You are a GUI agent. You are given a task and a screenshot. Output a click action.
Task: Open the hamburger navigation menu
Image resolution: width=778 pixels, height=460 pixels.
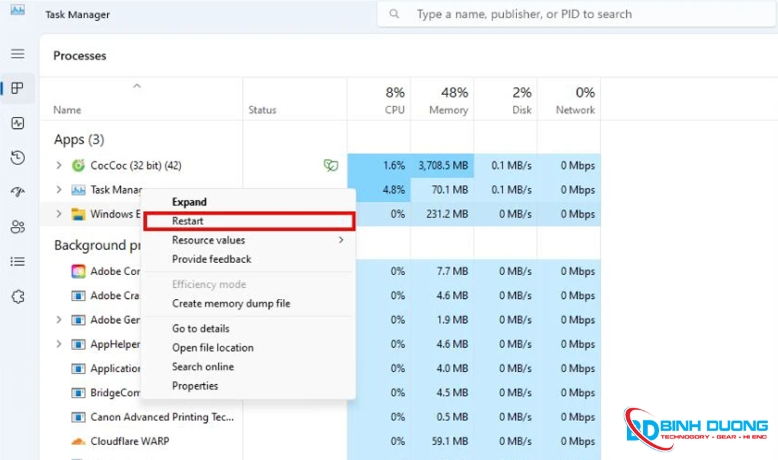(x=18, y=54)
